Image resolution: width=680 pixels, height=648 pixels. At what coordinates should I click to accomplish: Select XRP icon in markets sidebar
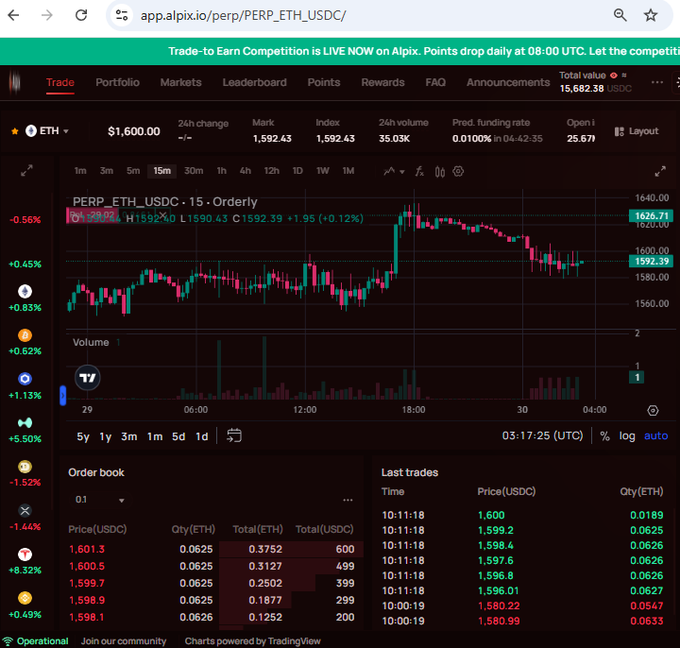click(x=25, y=511)
